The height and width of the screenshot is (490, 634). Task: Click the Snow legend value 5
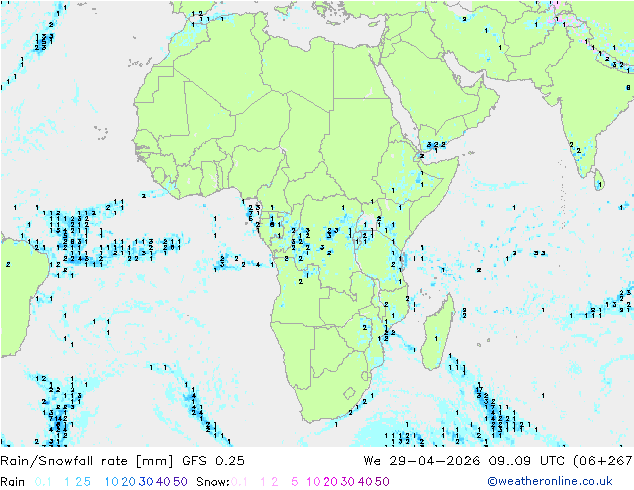click(295, 482)
